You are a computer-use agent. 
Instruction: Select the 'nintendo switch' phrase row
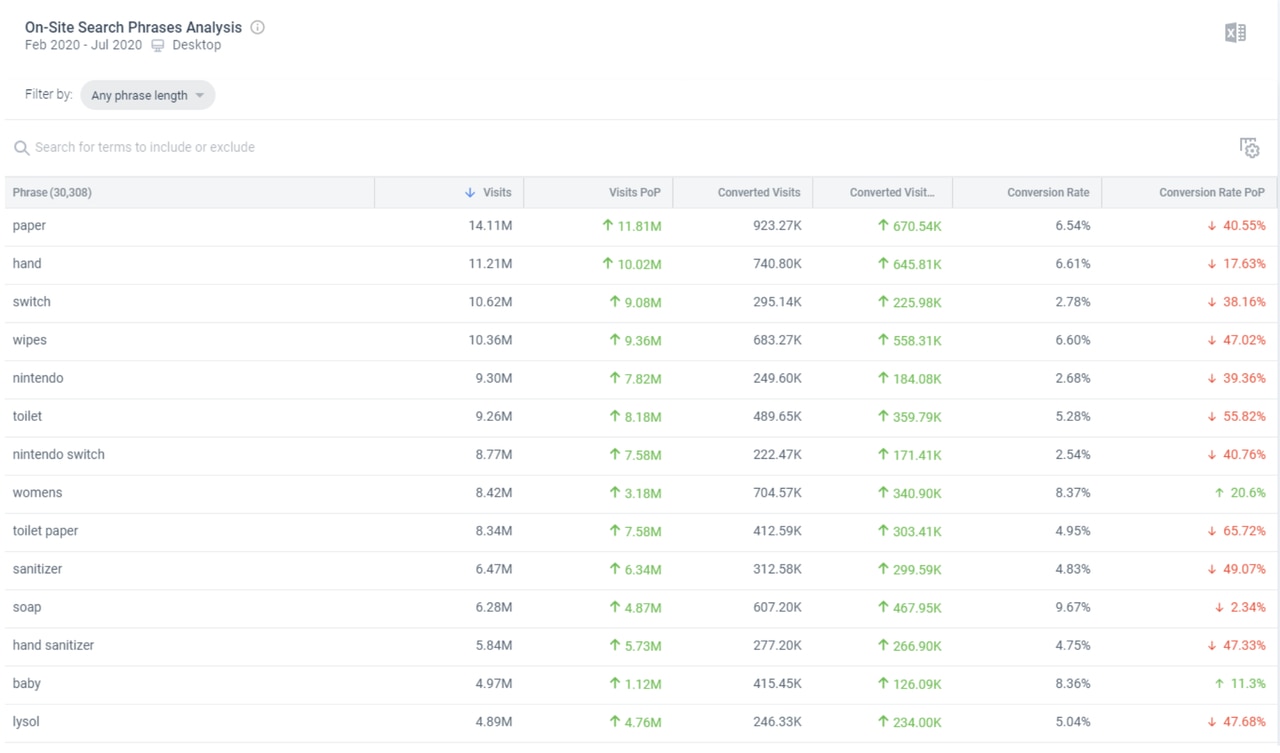coord(58,455)
